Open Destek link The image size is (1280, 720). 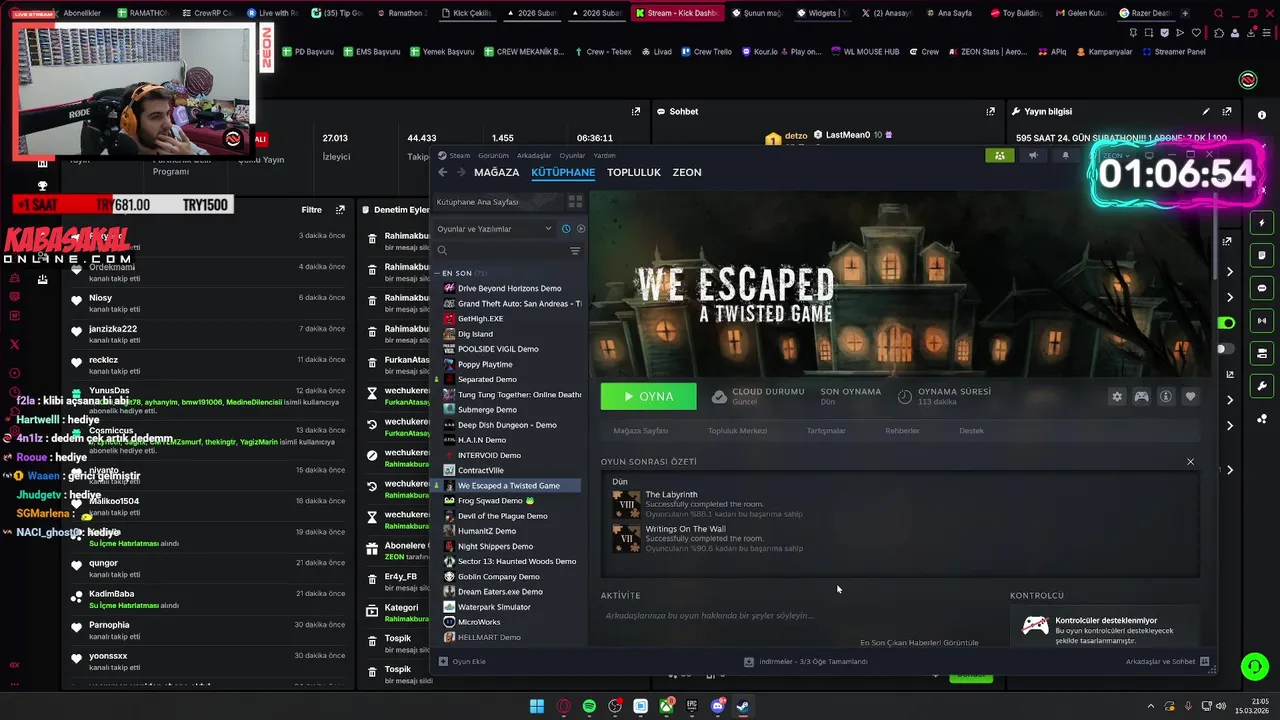(971, 431)
